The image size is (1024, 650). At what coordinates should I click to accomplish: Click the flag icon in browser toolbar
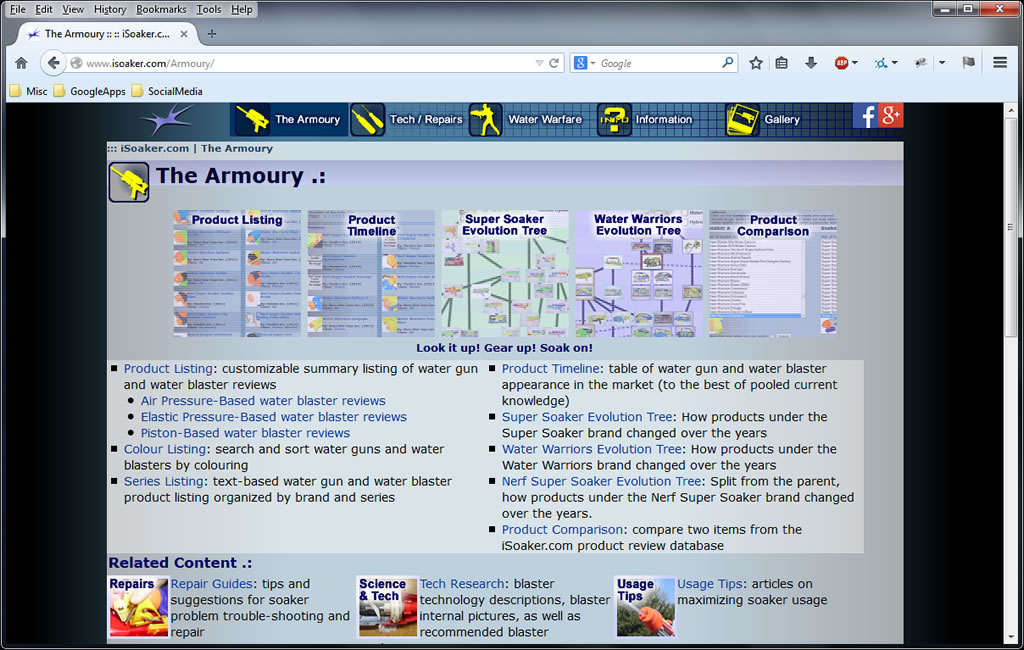[x=968, y=63]
